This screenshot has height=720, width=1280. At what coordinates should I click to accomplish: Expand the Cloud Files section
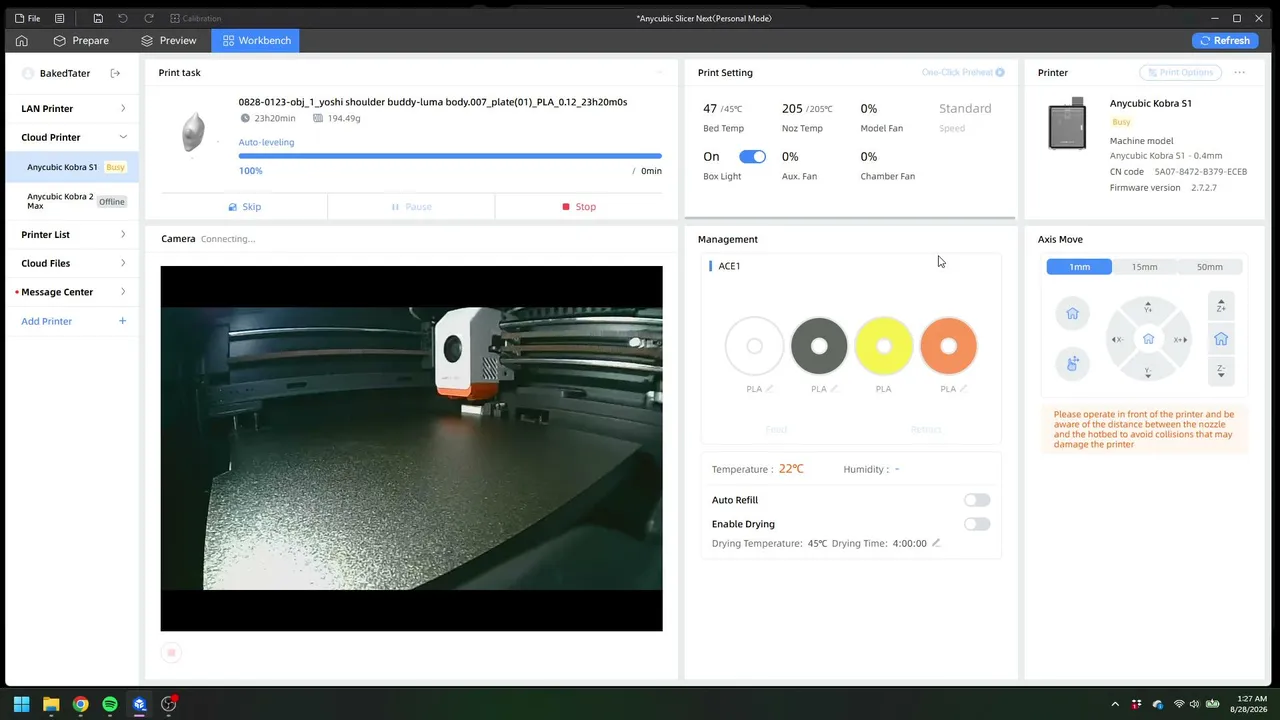[73, 263]
